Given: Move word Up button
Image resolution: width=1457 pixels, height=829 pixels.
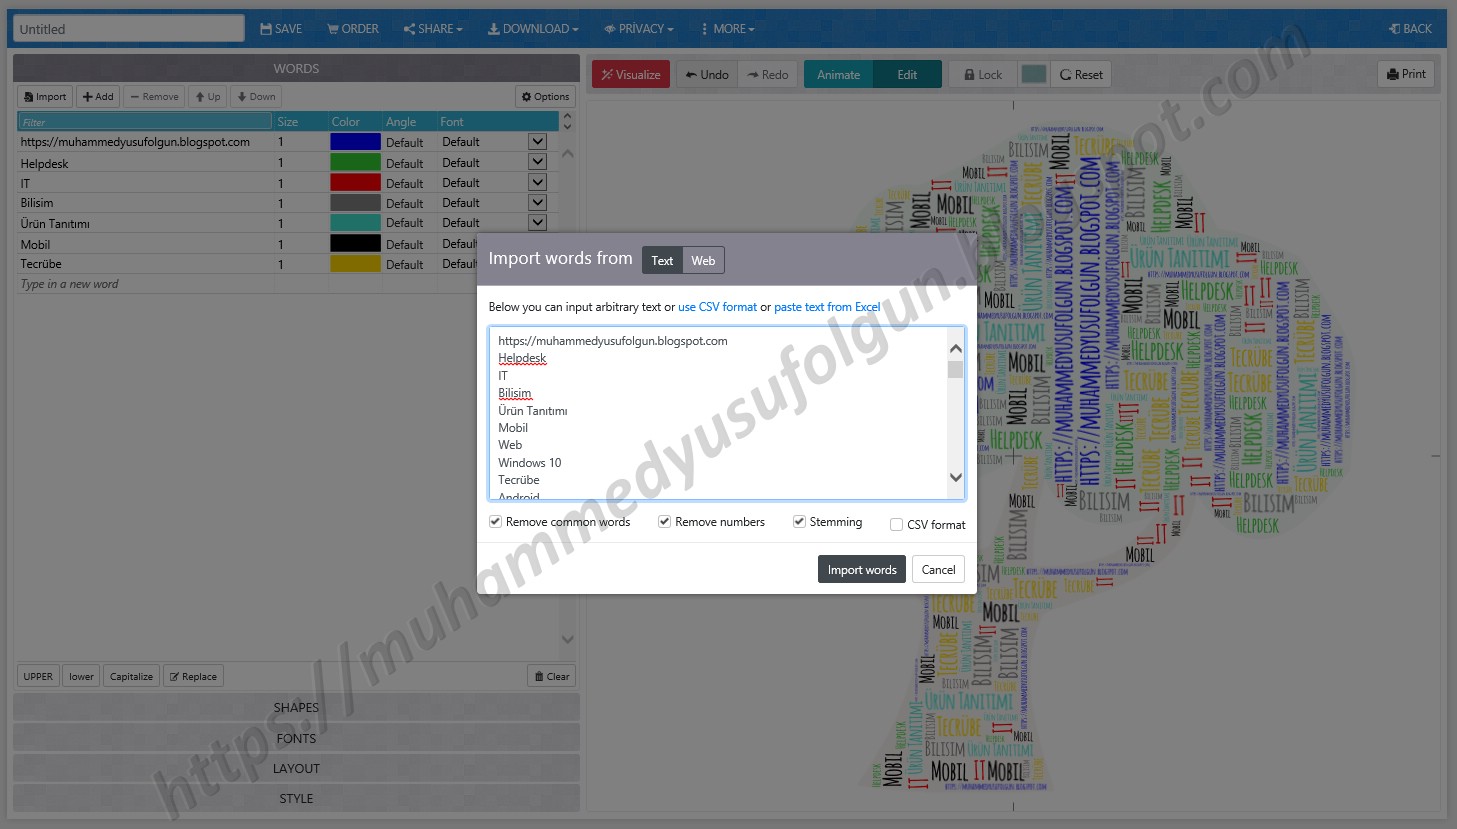Looking at the screenshot, I should pyautogui.click(x=208, y=97).
